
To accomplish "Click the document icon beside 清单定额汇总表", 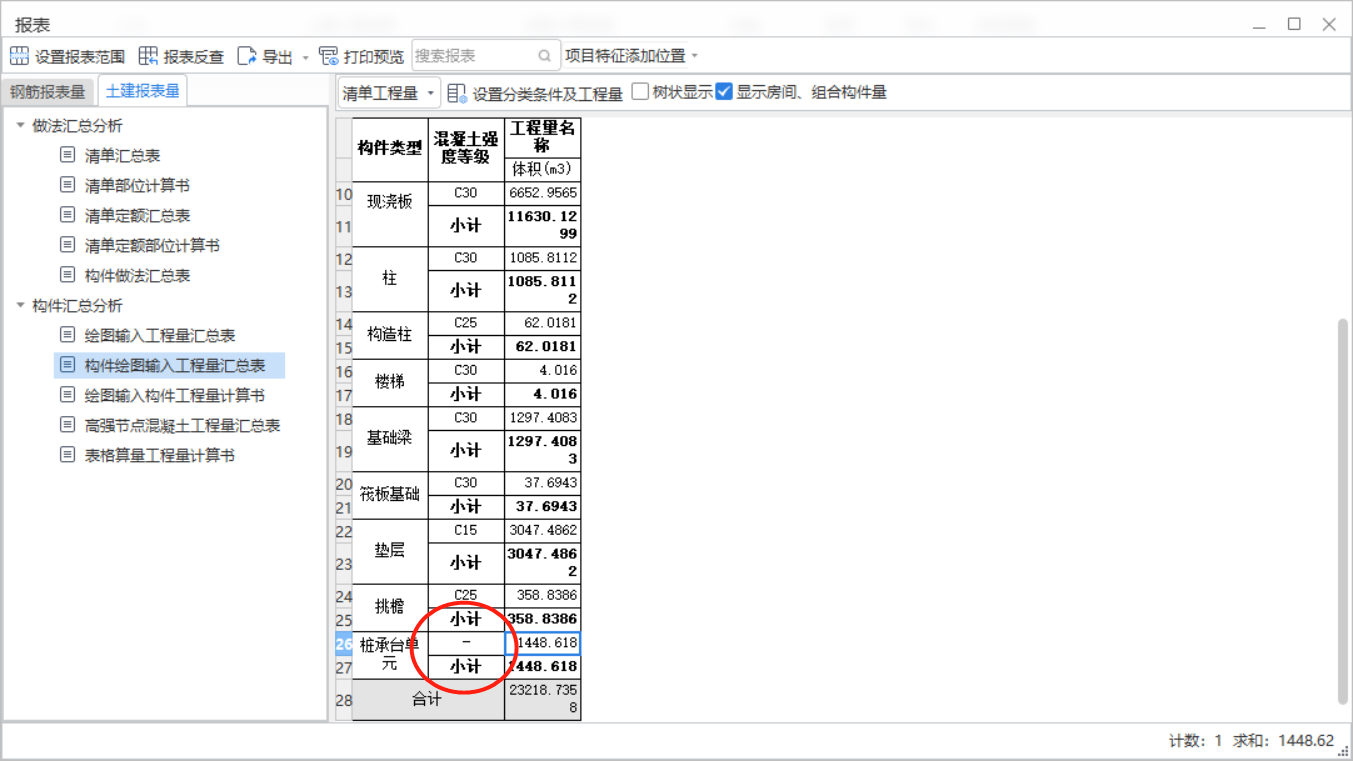I will [67, 215].
